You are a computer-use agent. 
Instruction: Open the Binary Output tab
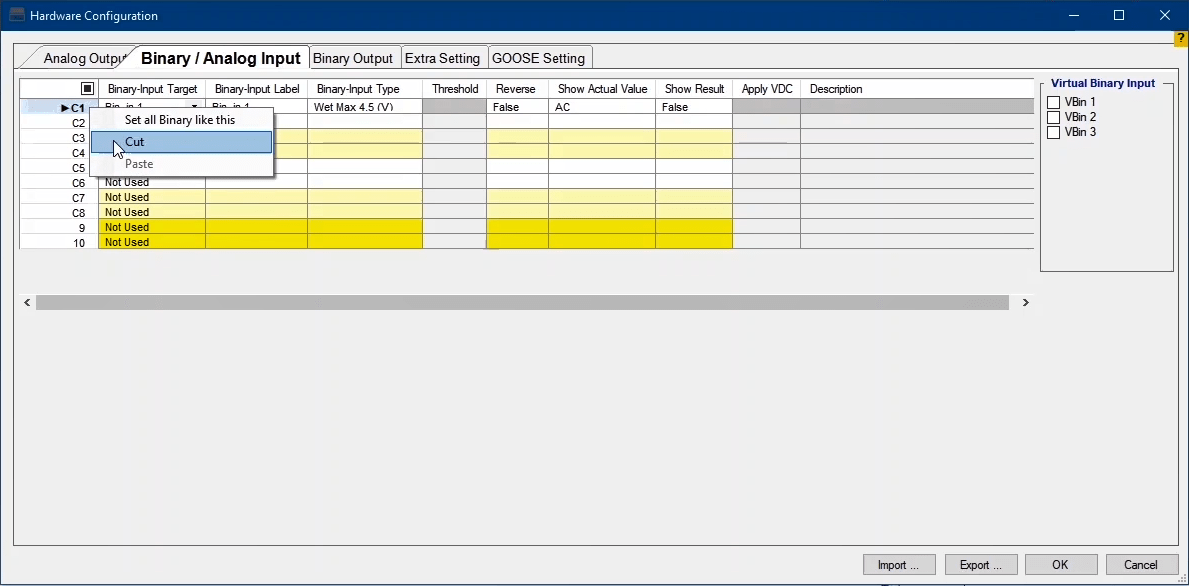click(354, 58)
